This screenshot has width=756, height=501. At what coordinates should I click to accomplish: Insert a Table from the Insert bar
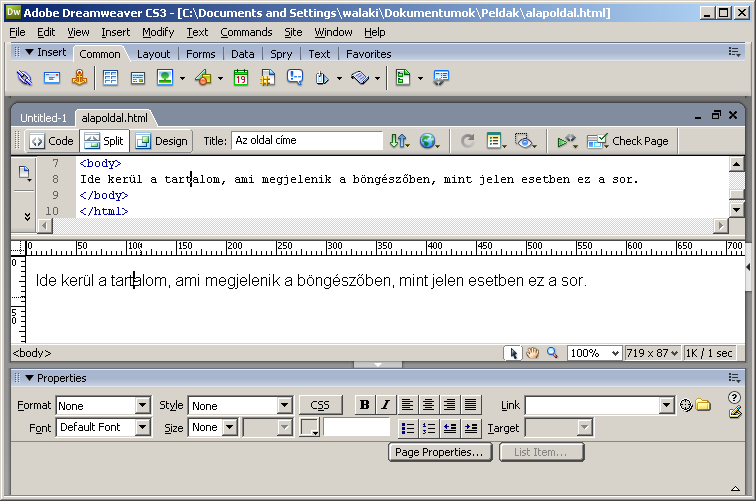pos(110,78)
